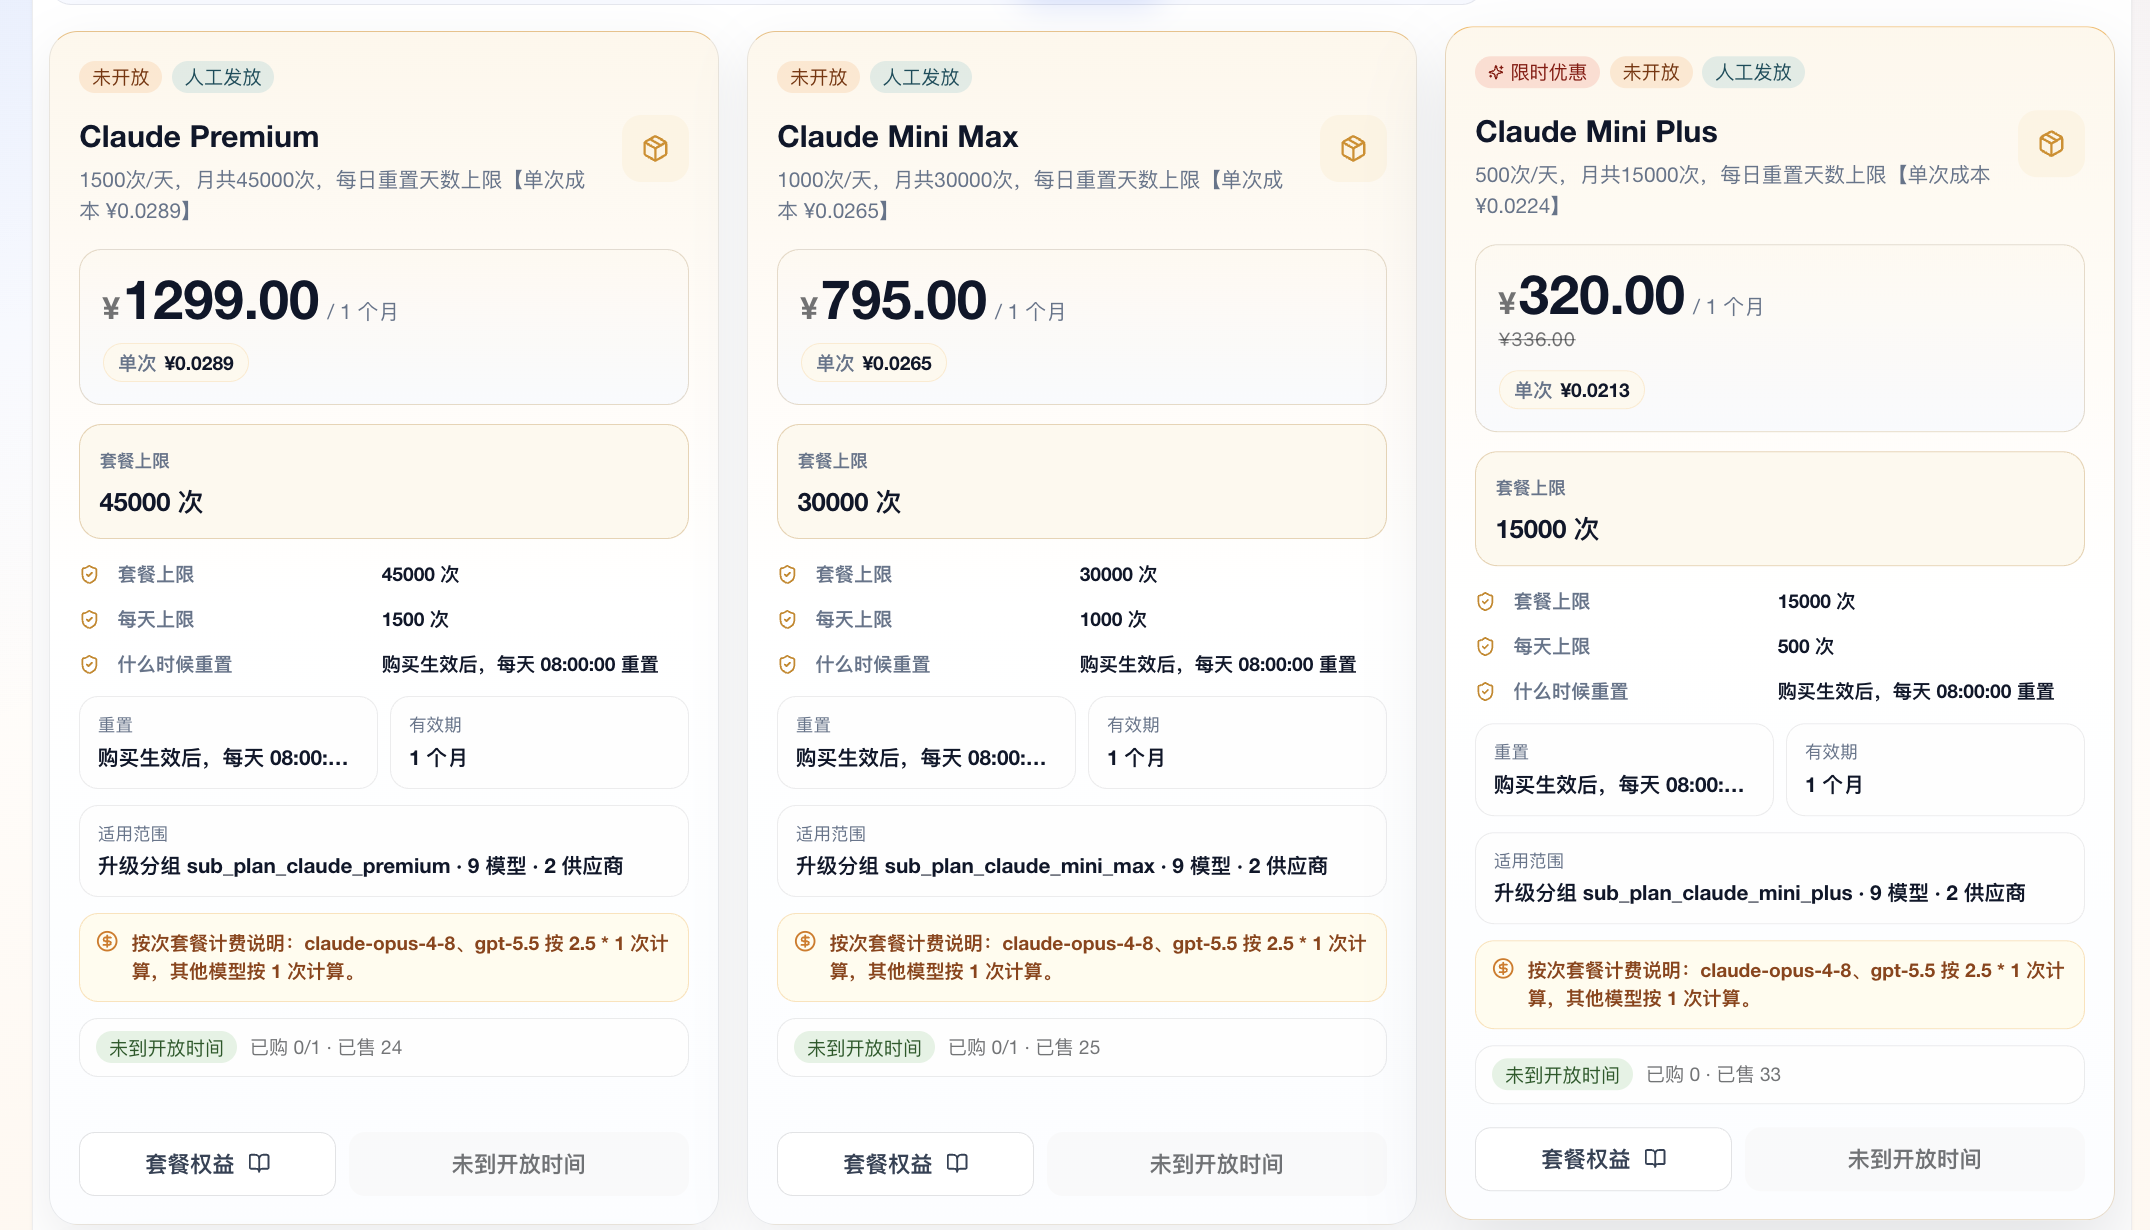Click book icon on Claude Premium 套餐权益 button
Screen dimensions: 2150x1230
tap(259, 1163)
